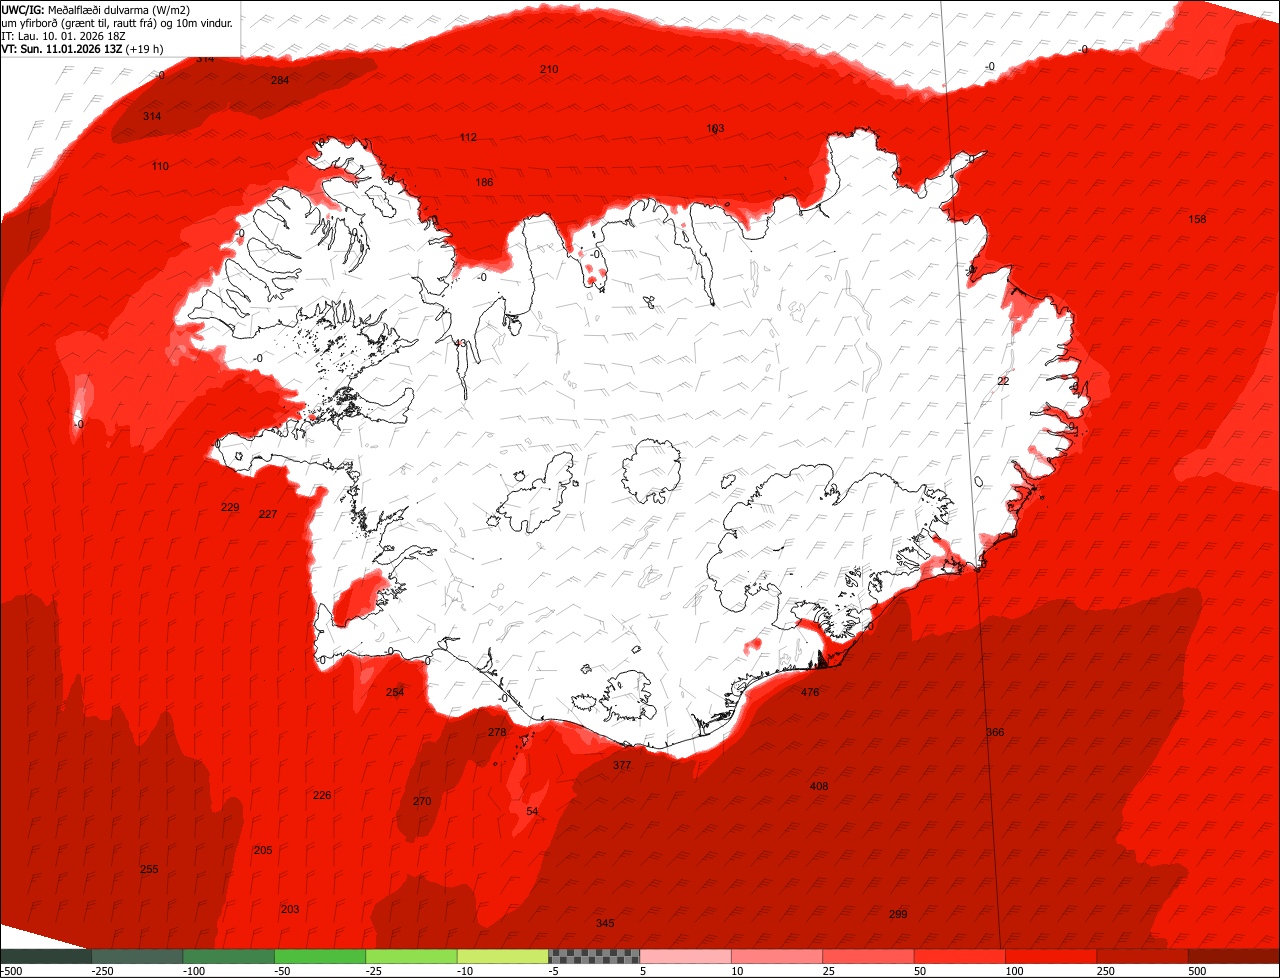The height and width of the screenshot is (978, 1280).
Task: Click the flux value 112 in the north
Action: pos(468,137)
